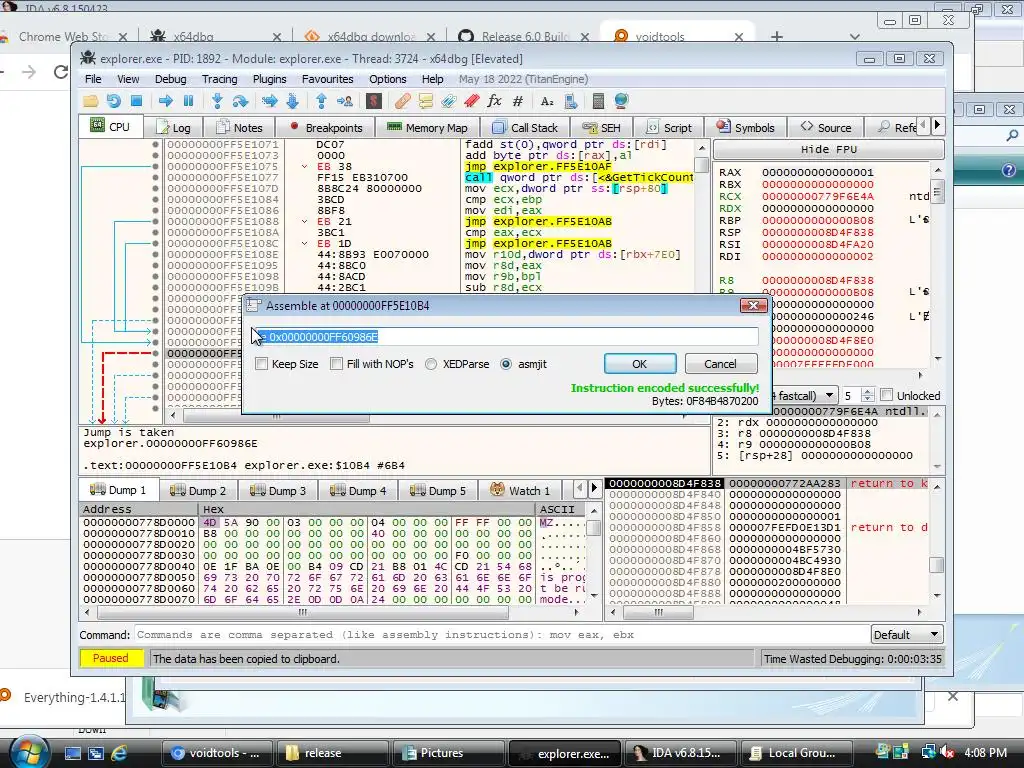Click the assembly instruction input field

[506, 336]
